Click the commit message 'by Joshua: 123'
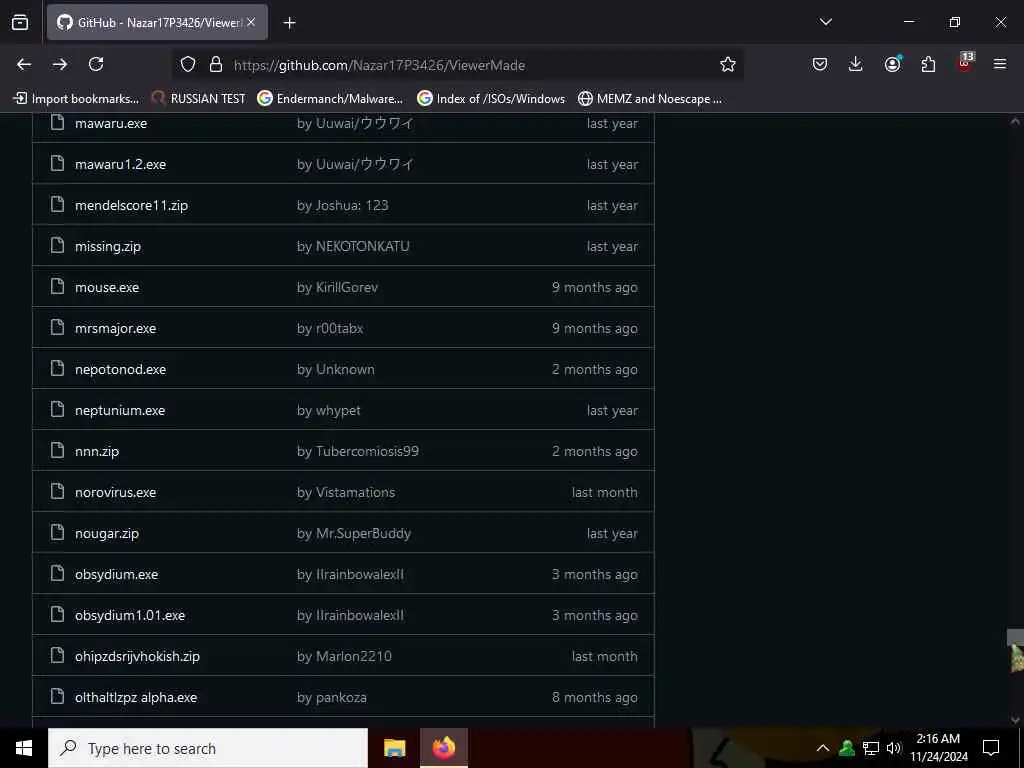 [342, 206]
